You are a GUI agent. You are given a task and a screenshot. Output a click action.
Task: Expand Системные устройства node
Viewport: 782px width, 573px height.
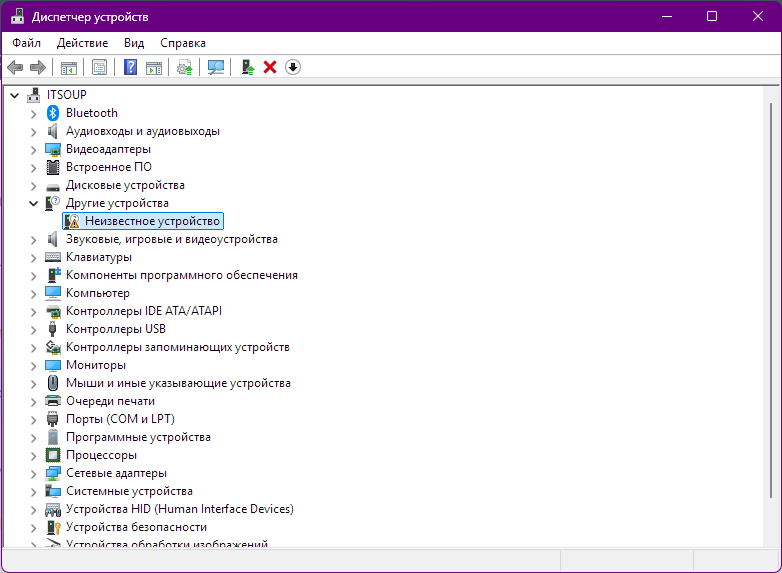pos(33,492)
